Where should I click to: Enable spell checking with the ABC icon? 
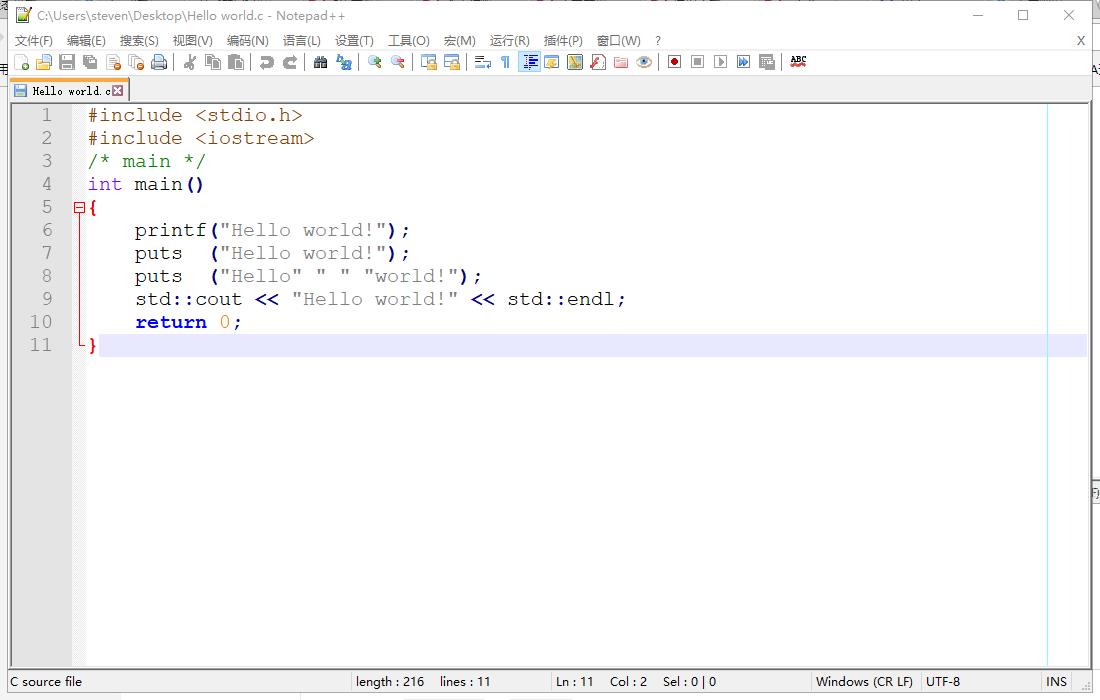coord(798,61)
